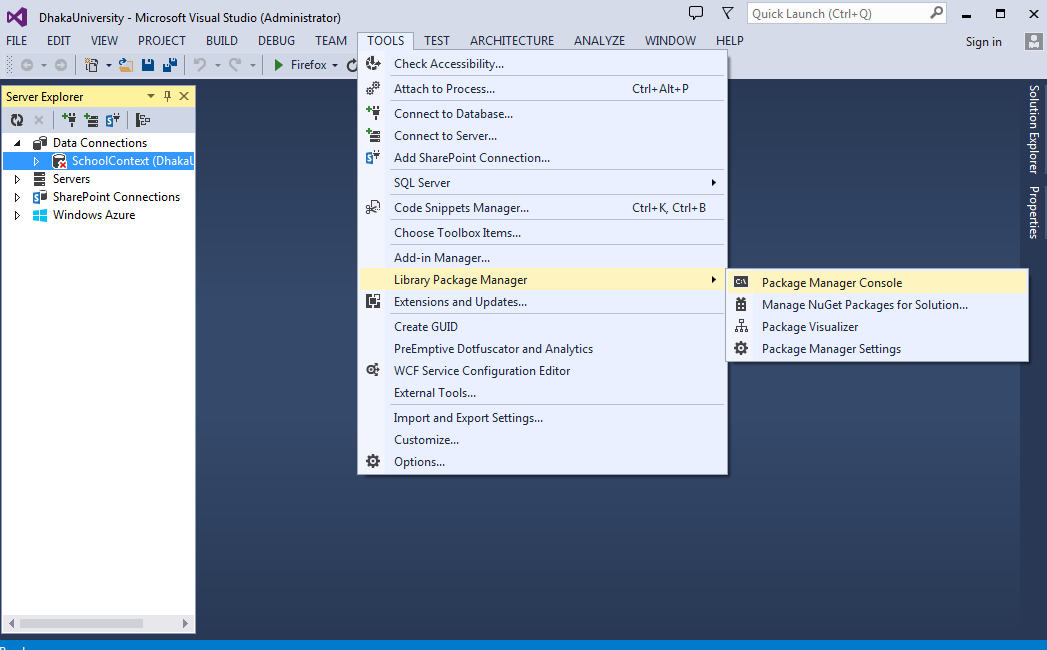Expand the SharePoint Connections node
The image size is (1047, 650).
[x=18, y=197]
